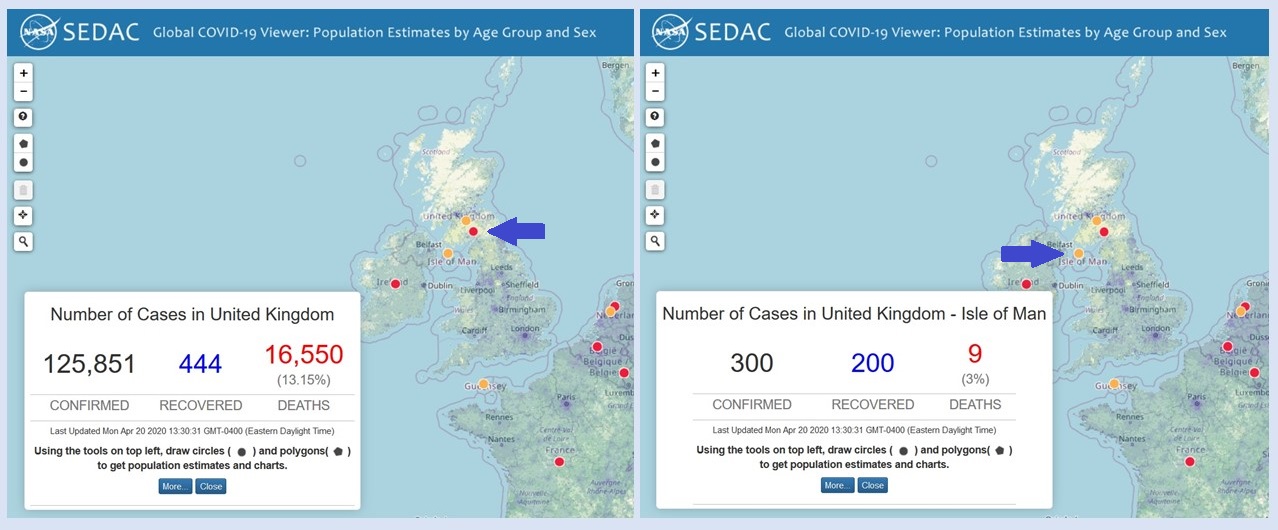The image size is (1278, 530).
Task: Click 'Number of Cases in United Kingdom - Isle of Man' heading
Action: tap(854, 314)
